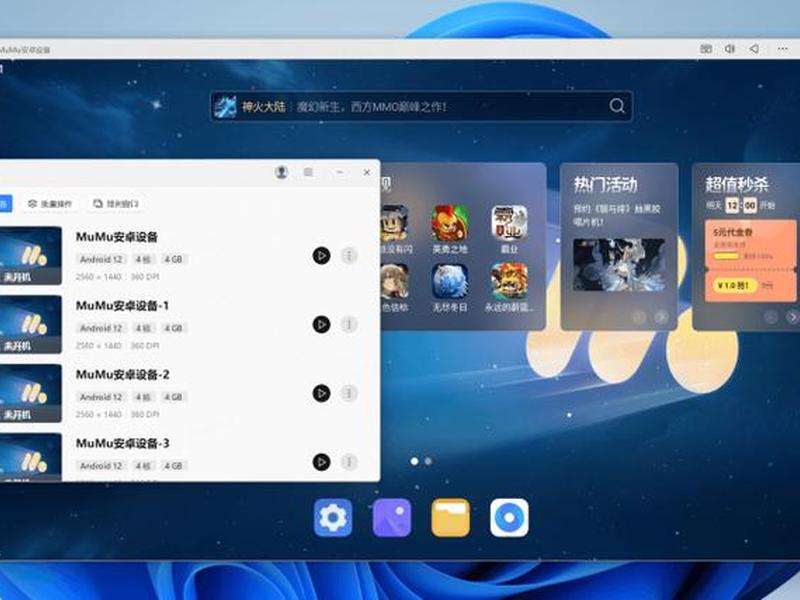Select the MuMu安卓设备-2 thumbnail

pyautogui.click(x=31, y=393)
